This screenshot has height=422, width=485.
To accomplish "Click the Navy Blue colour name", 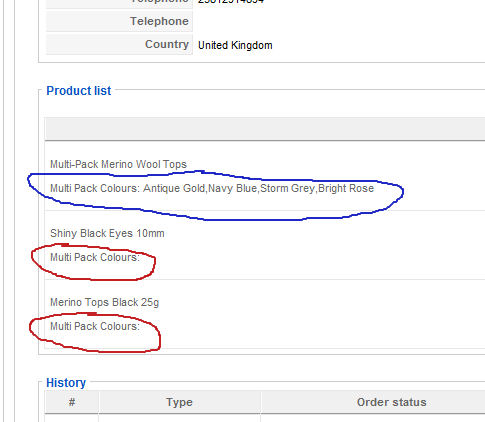I will point(232,188).
